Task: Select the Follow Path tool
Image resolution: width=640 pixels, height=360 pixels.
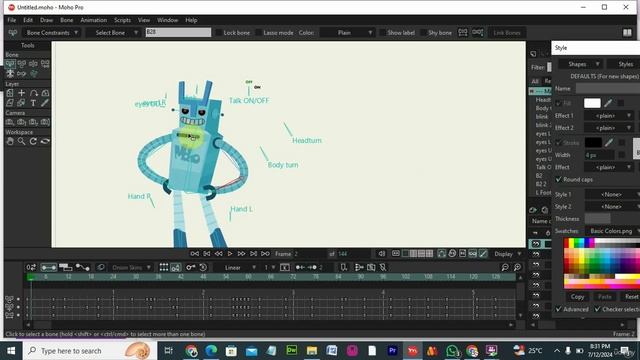Action: pos(33,93)
